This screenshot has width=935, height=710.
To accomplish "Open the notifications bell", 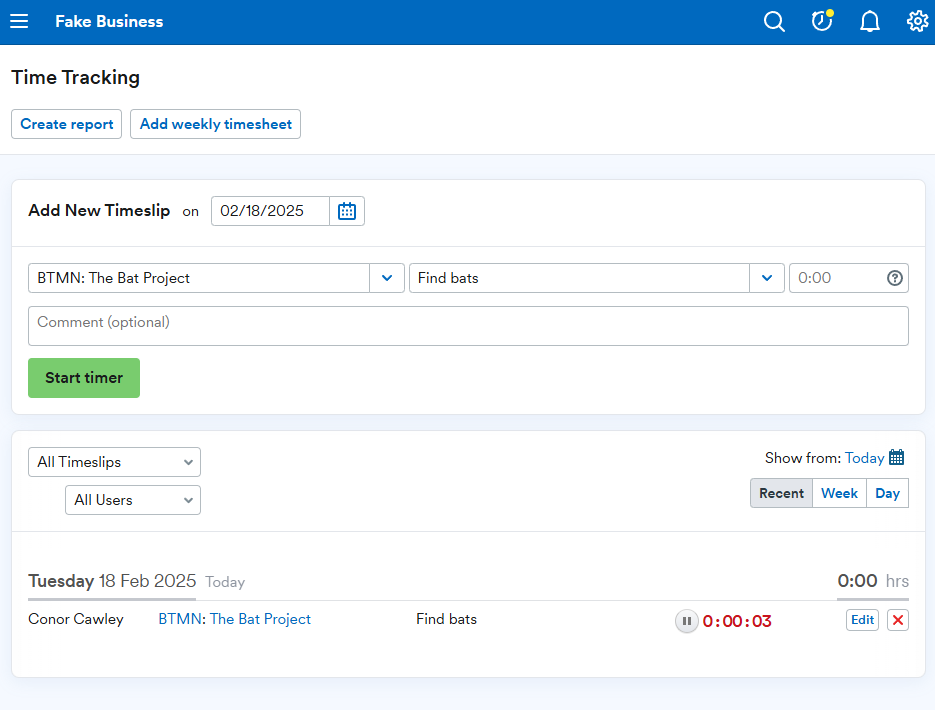I will click(x=869, y=21).
